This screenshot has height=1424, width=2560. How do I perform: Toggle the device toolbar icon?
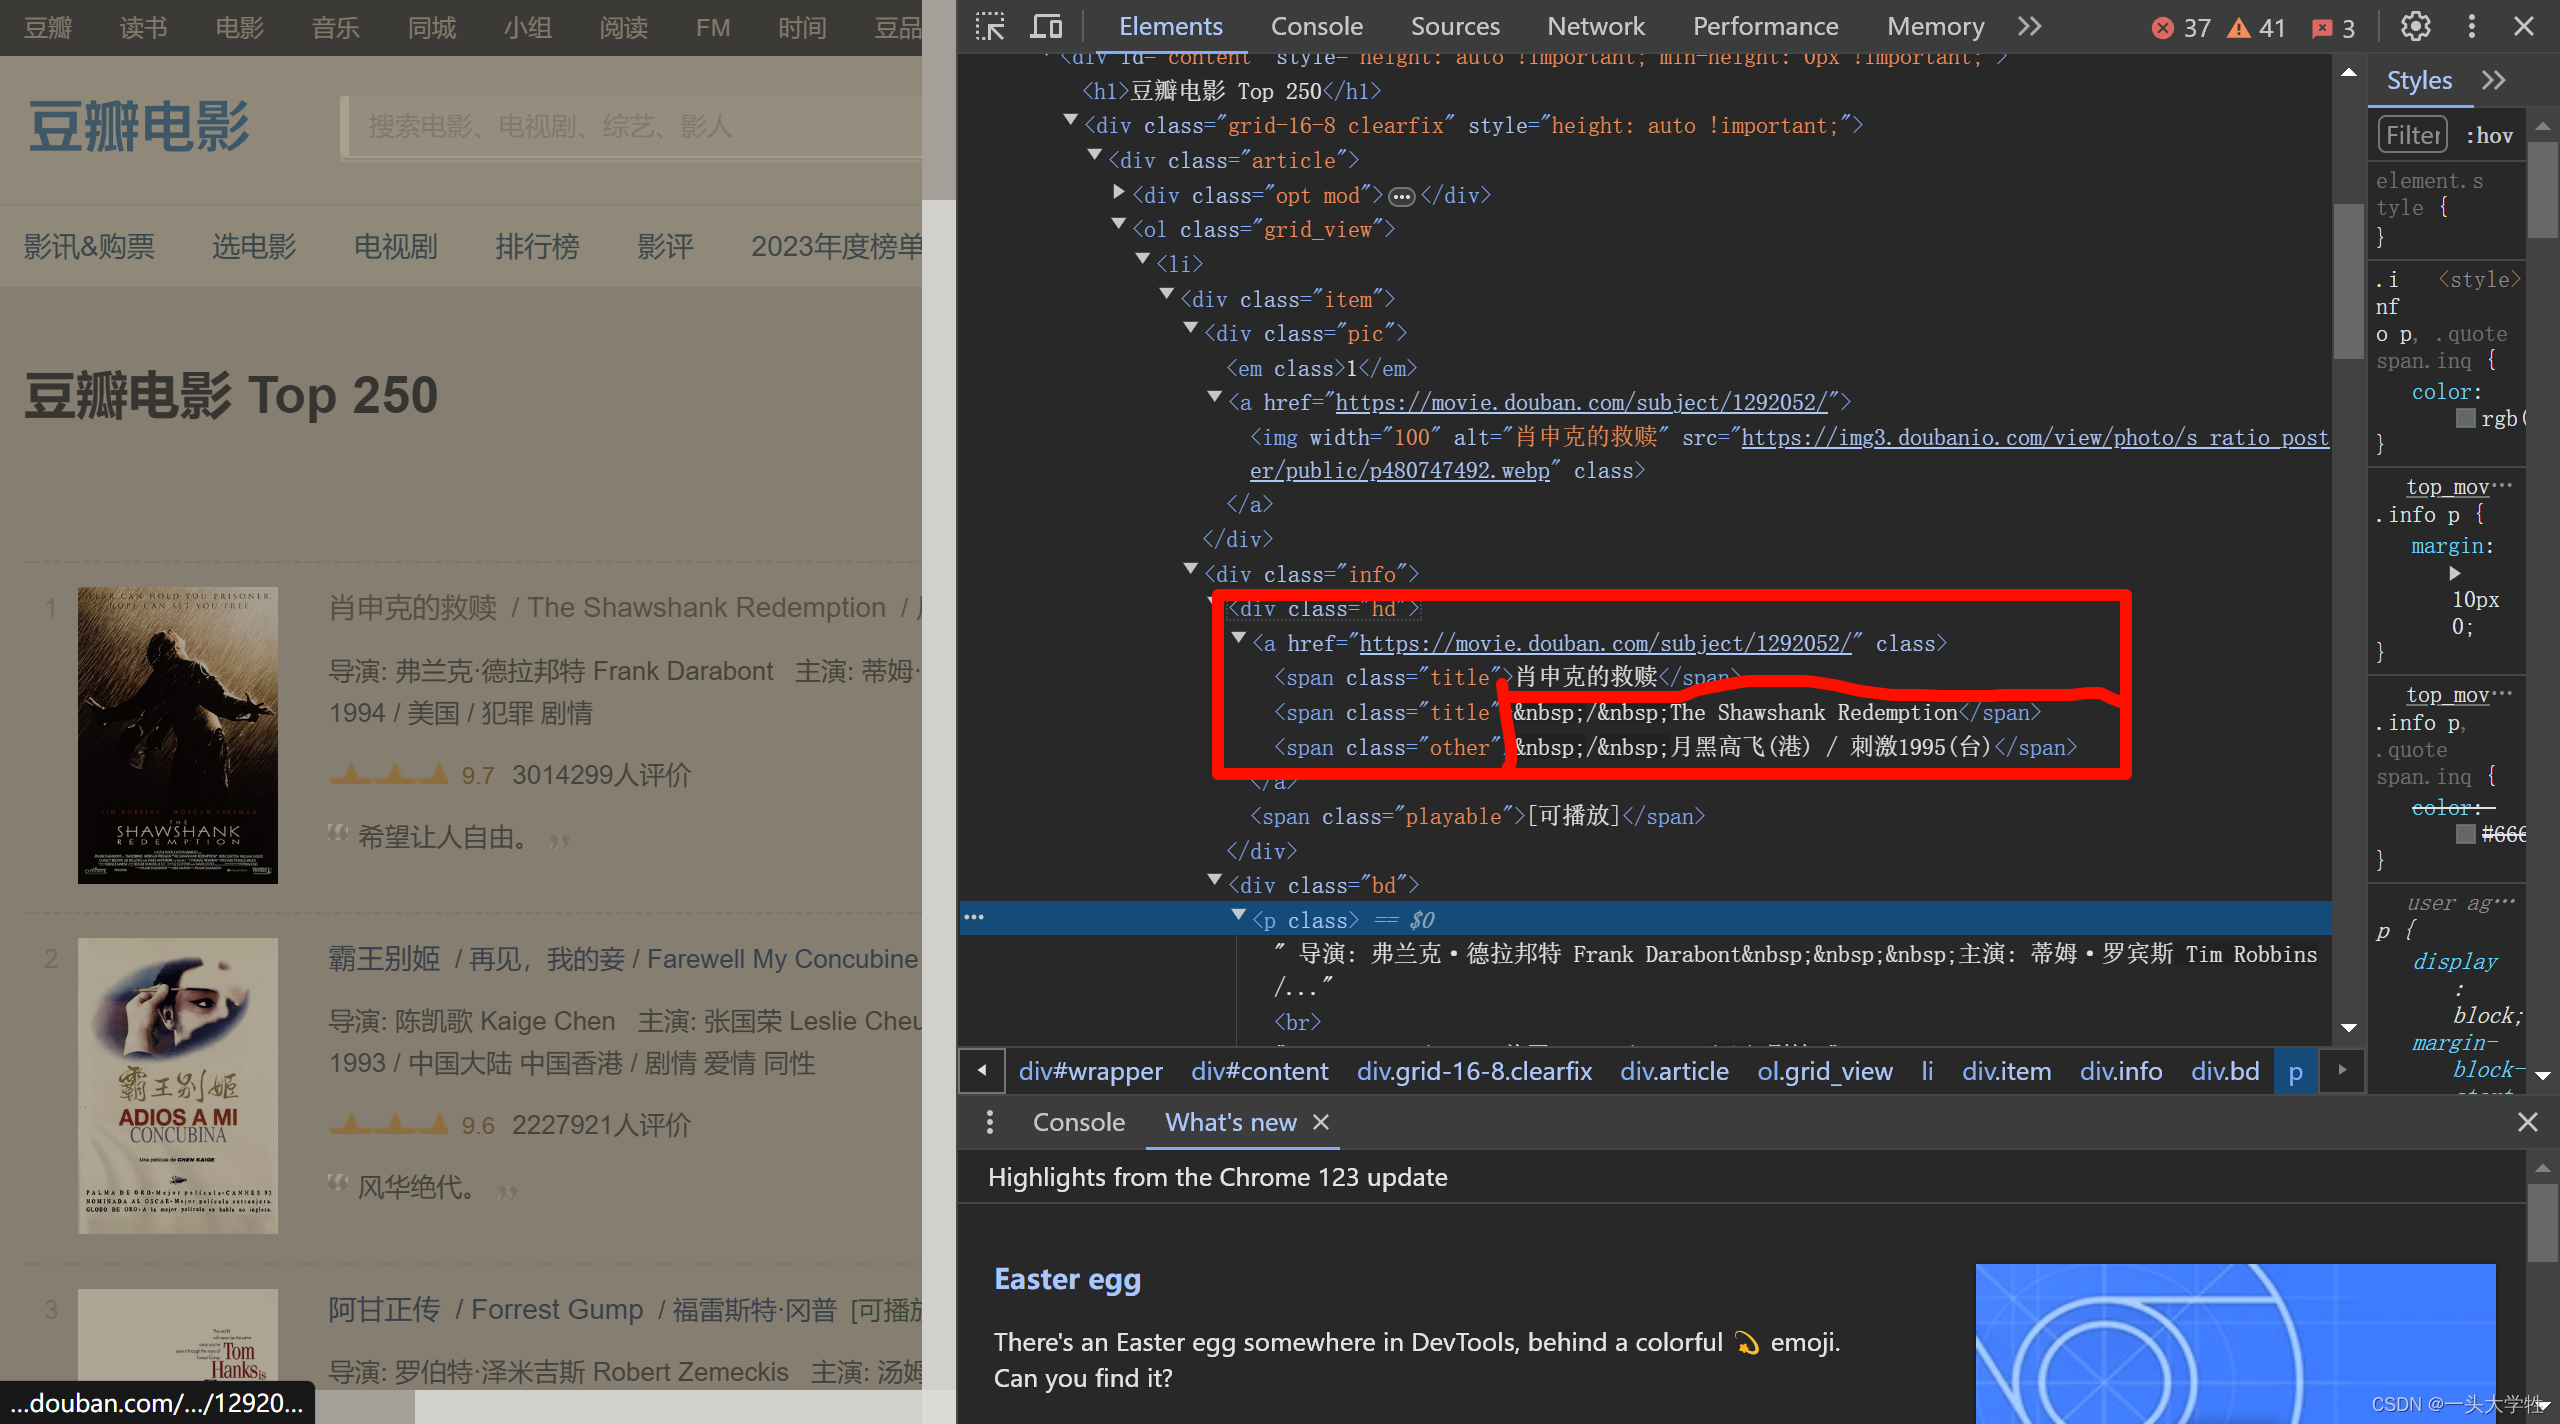pyautogui.click(x=1046, y=27)
